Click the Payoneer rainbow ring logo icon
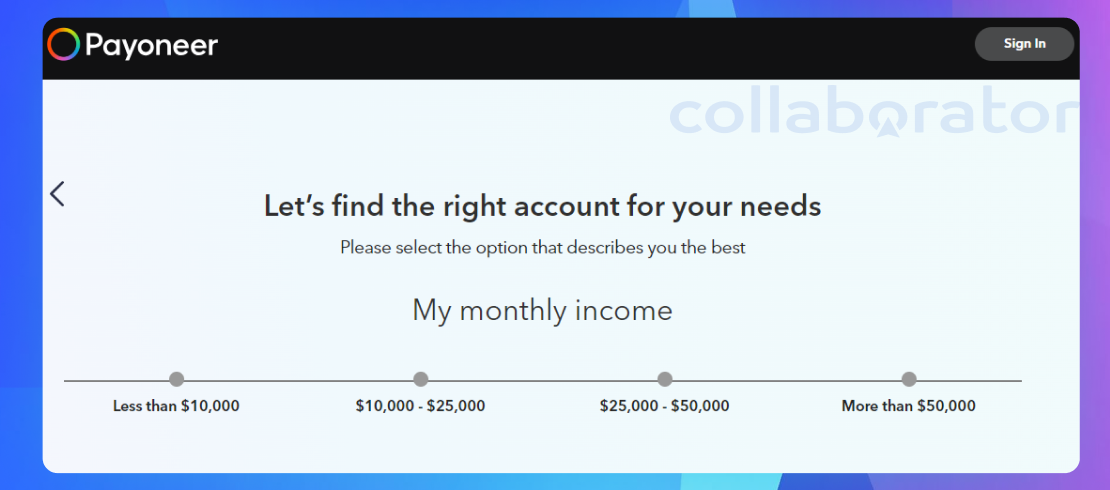Viewport: 1110px width, 490px height. [64, 45]
